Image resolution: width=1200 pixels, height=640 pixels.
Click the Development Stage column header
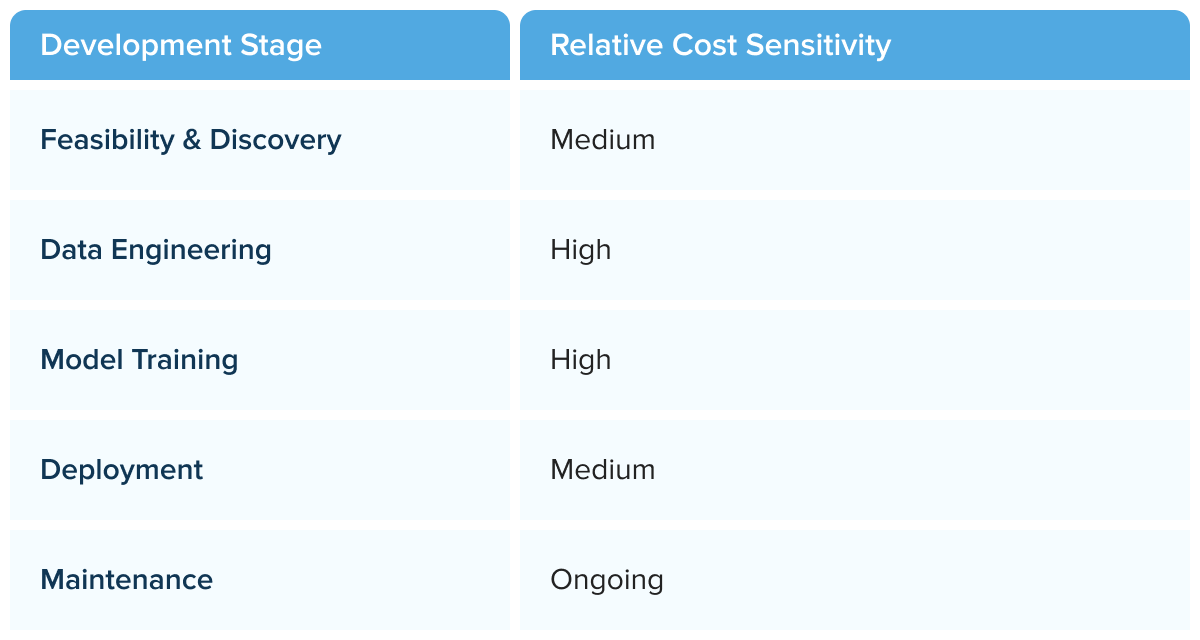260,45
